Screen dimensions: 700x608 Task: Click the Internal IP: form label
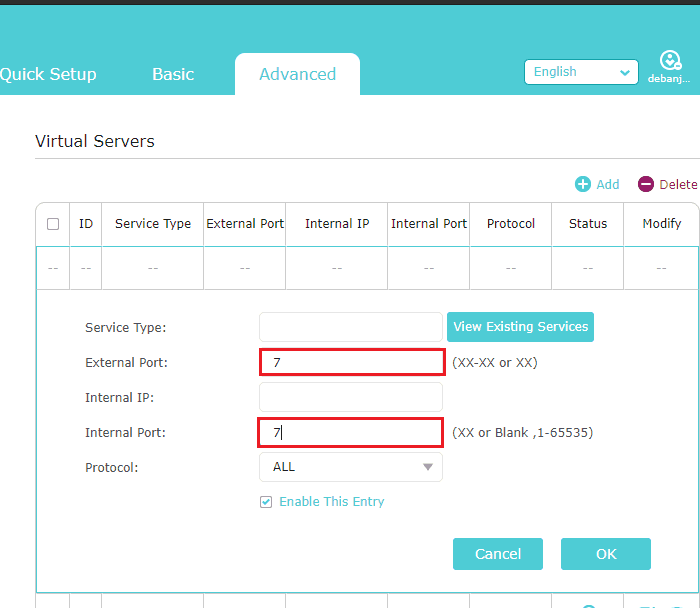pos(120,398)
